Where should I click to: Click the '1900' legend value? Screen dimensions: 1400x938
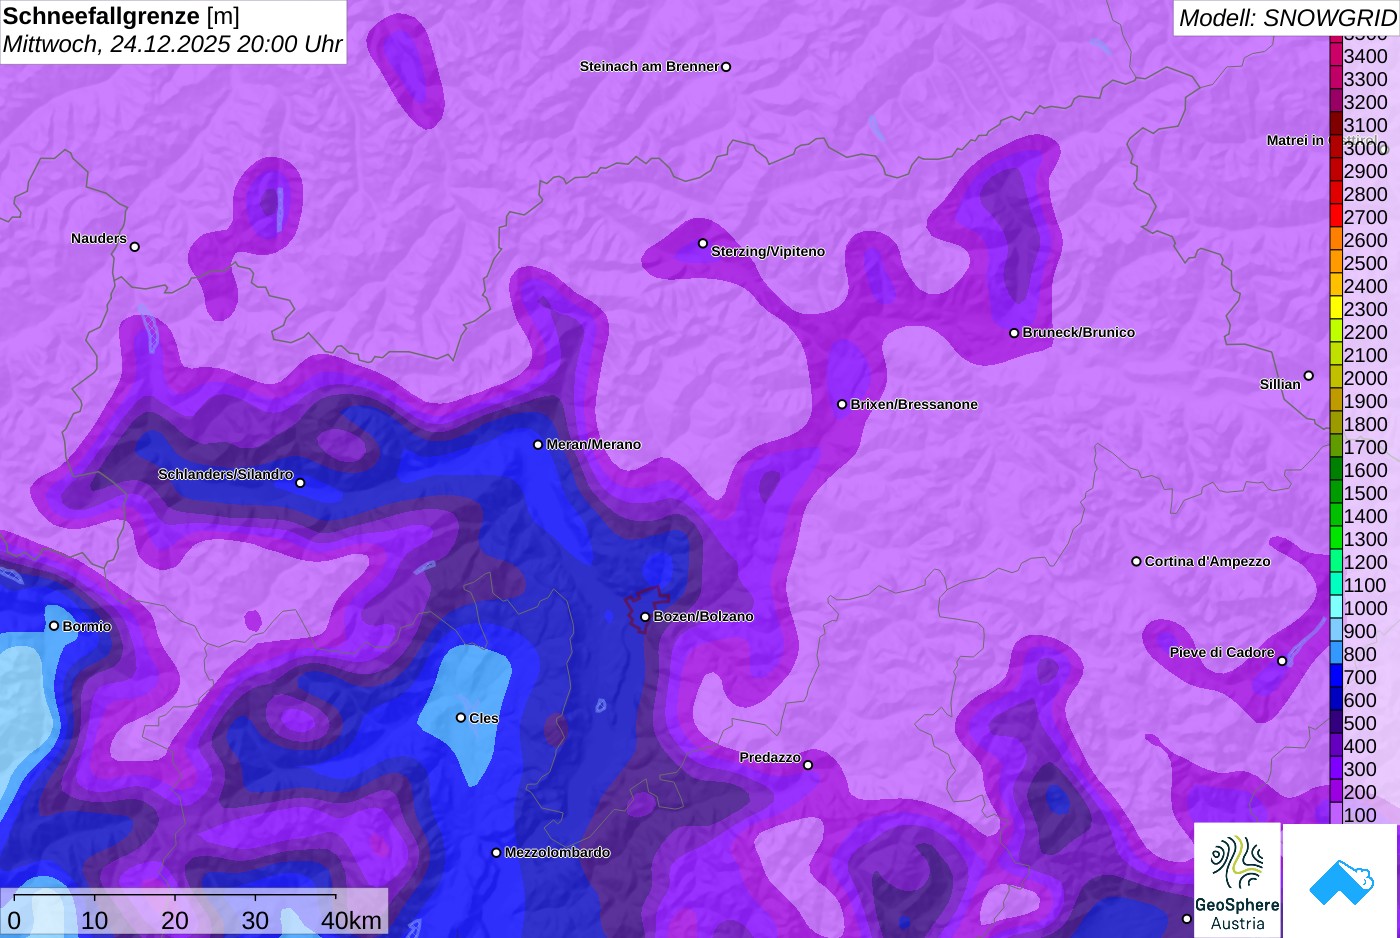(1365, 401)
